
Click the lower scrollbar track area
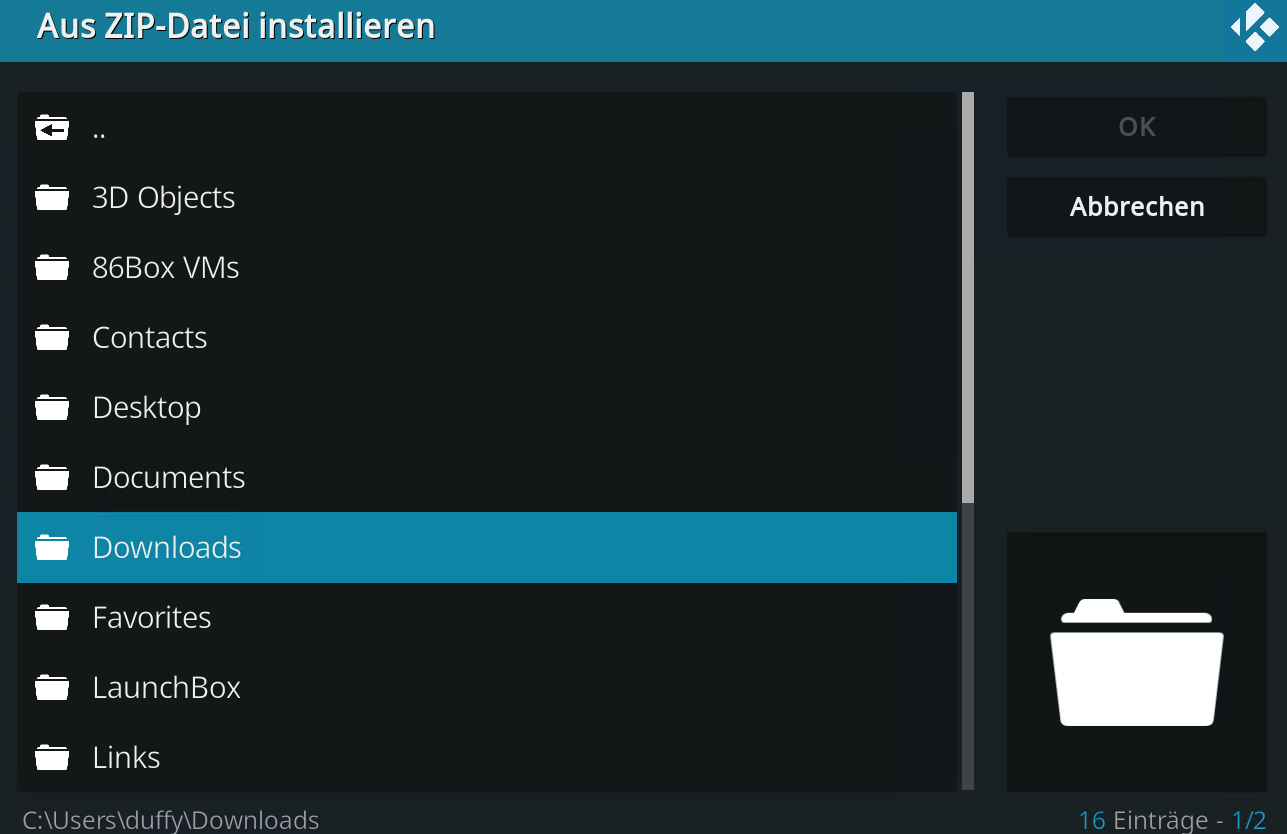coord(968,646)
